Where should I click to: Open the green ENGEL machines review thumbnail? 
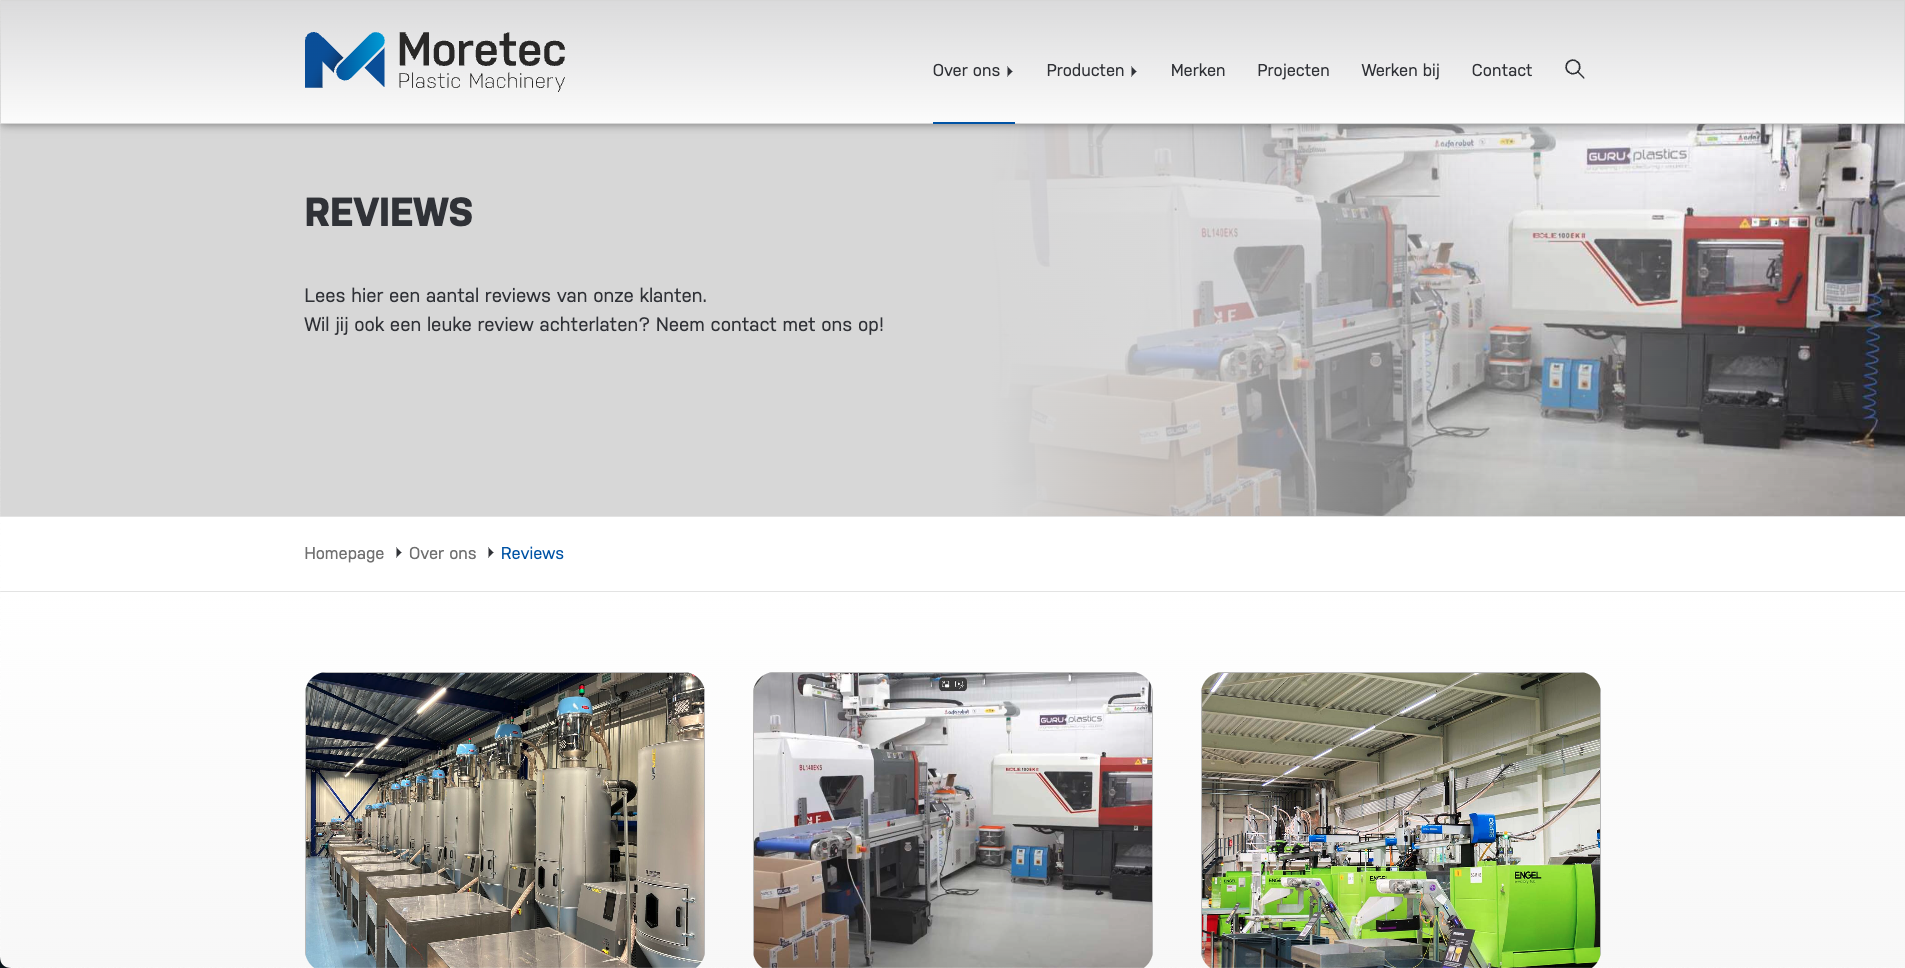click(x=1400, y=820)
